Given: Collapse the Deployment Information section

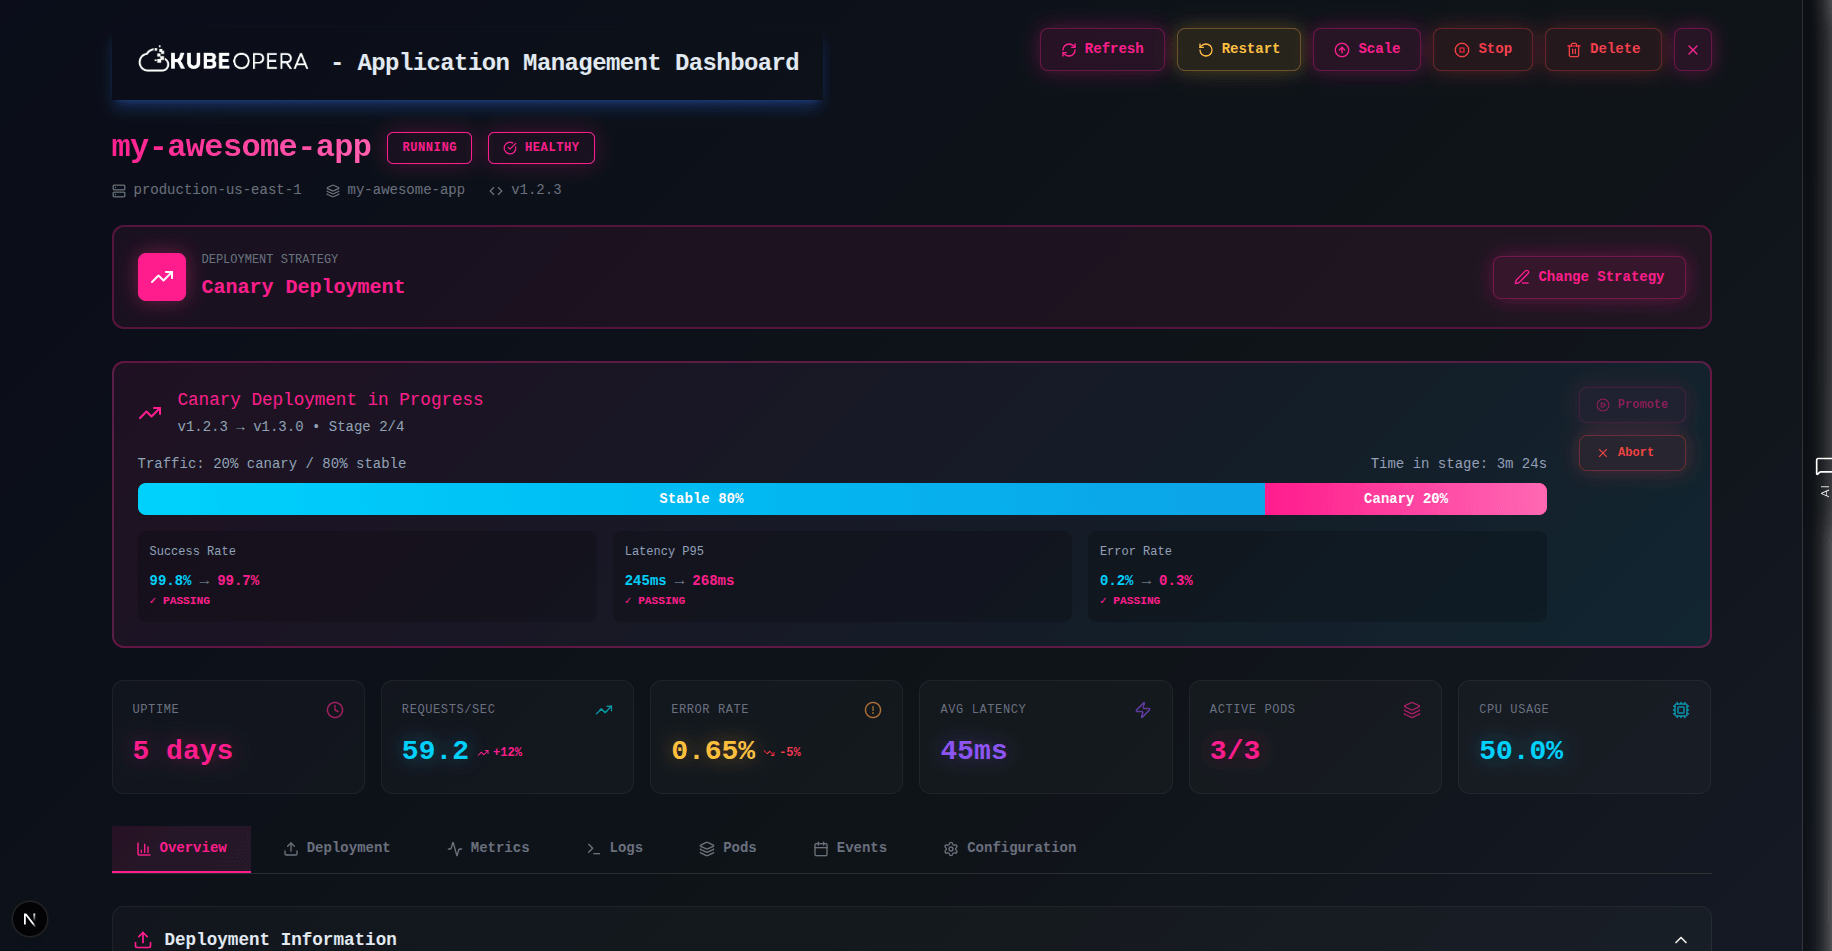Looking at the screenshot, I should click(1683, 939).
